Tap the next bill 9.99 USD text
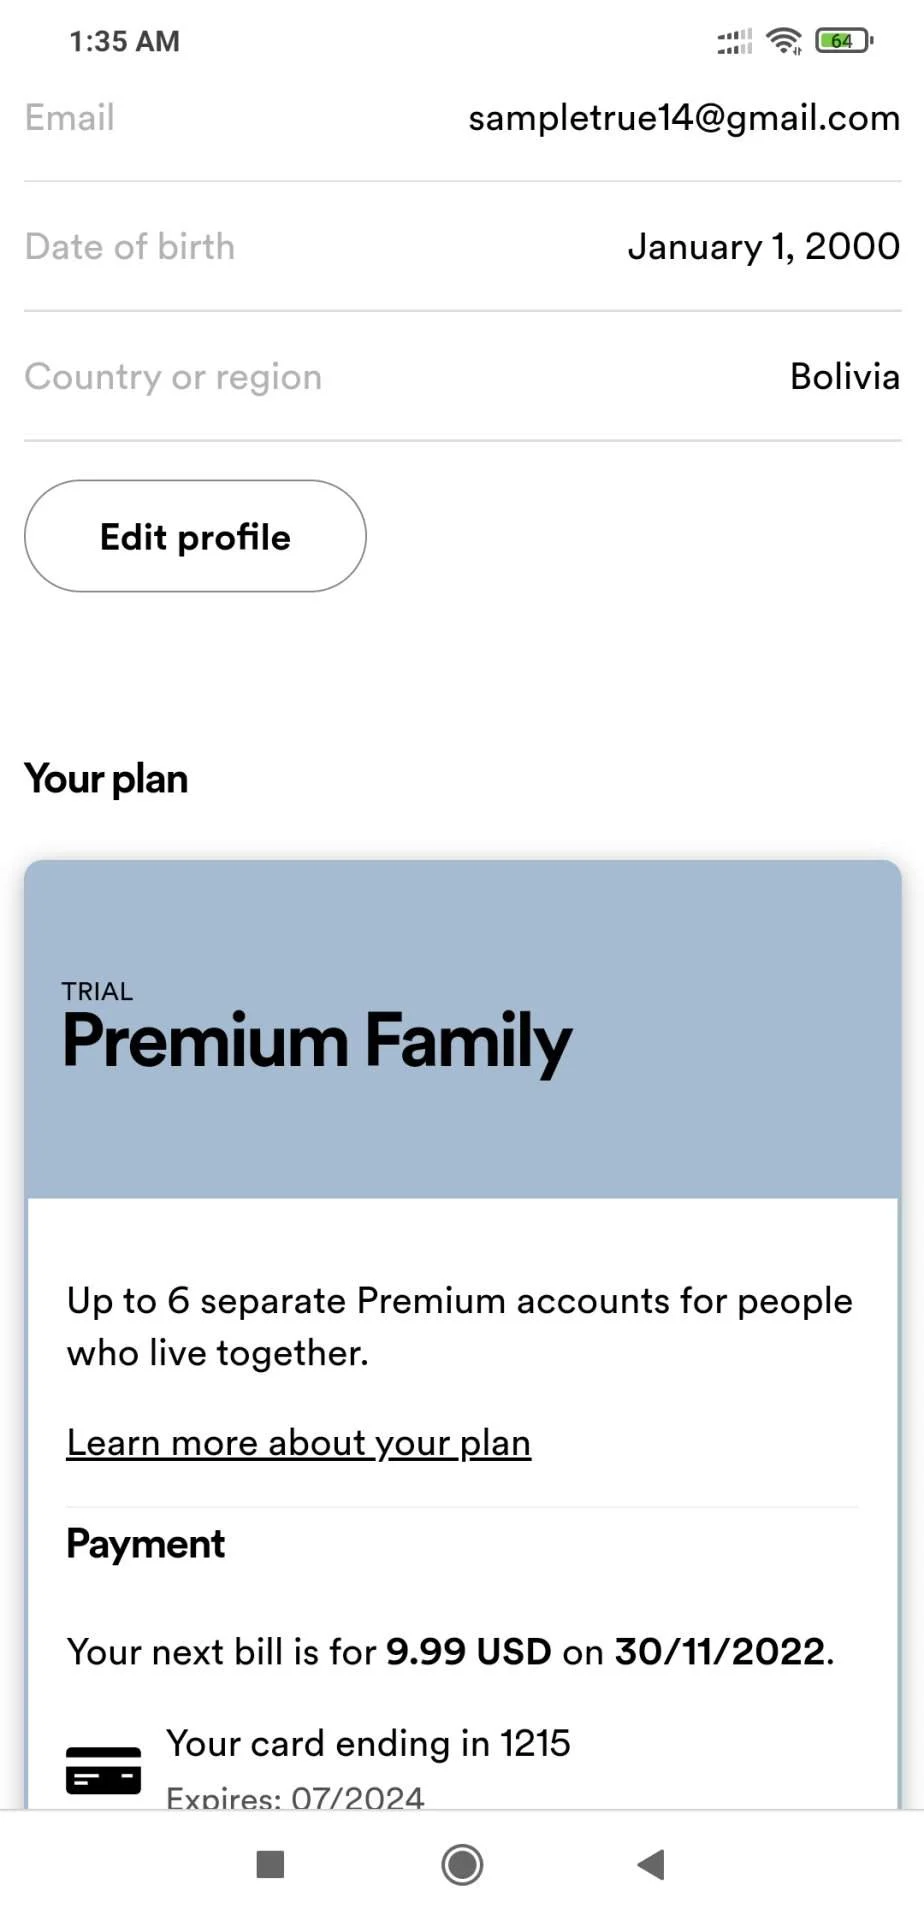Image resolution: width=924 pixels, height=1920 pixels. tap(450, 1651)
